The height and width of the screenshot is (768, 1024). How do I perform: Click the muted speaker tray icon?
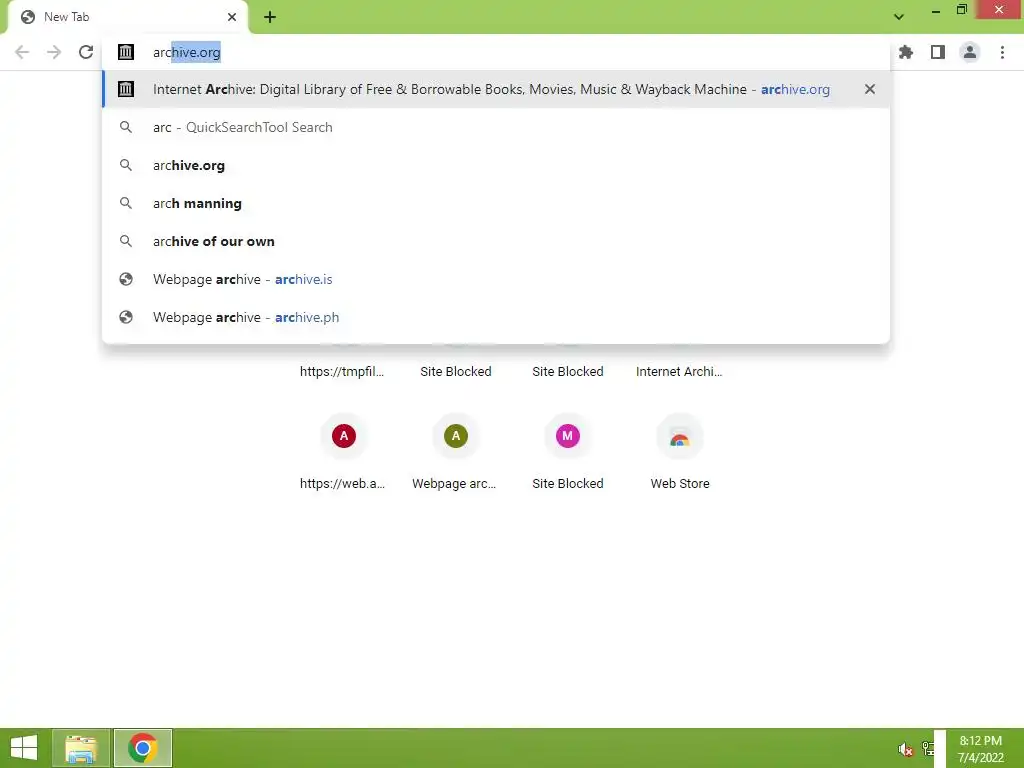tap(905, 749)
